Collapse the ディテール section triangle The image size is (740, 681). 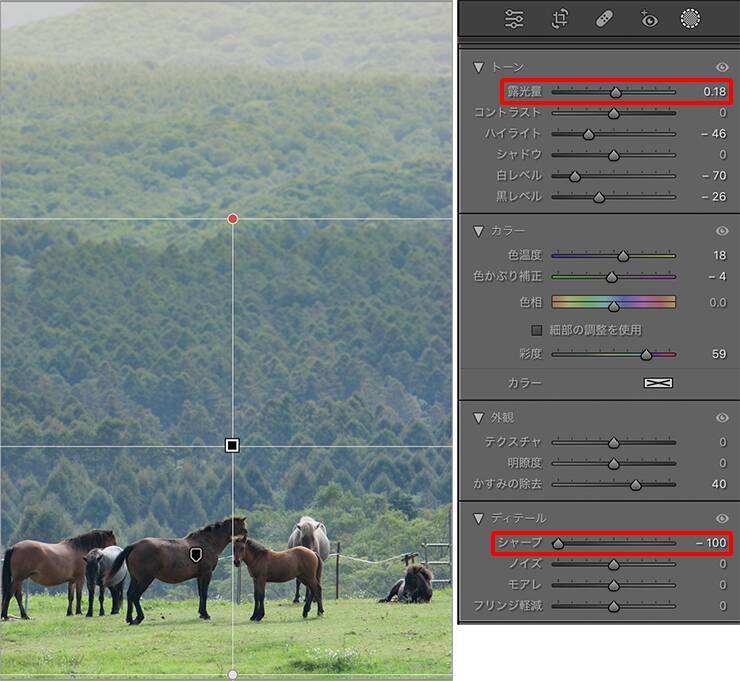click(x=479, y=519)
